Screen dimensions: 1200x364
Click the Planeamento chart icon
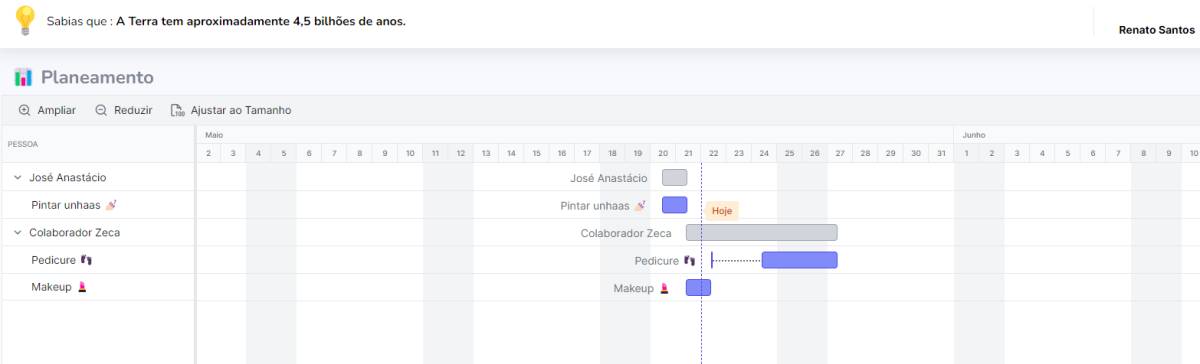24,77
